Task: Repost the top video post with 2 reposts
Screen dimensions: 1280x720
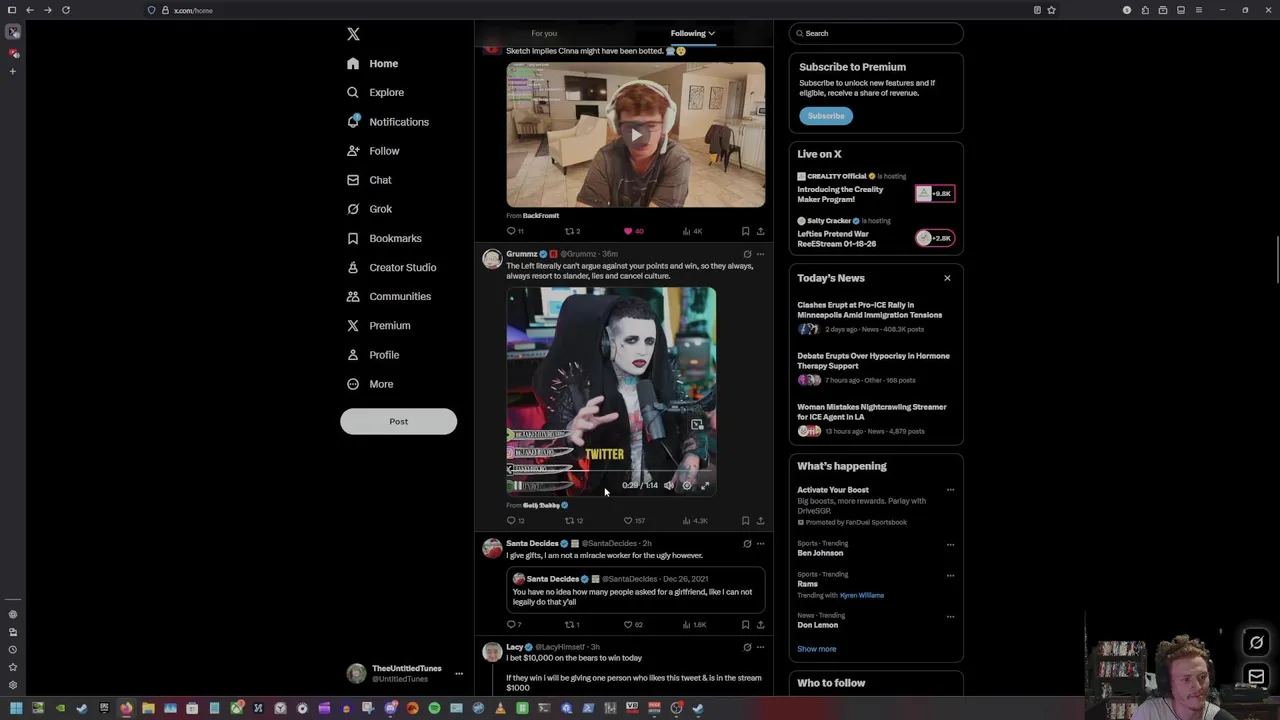Action: (x=572, y=231)
